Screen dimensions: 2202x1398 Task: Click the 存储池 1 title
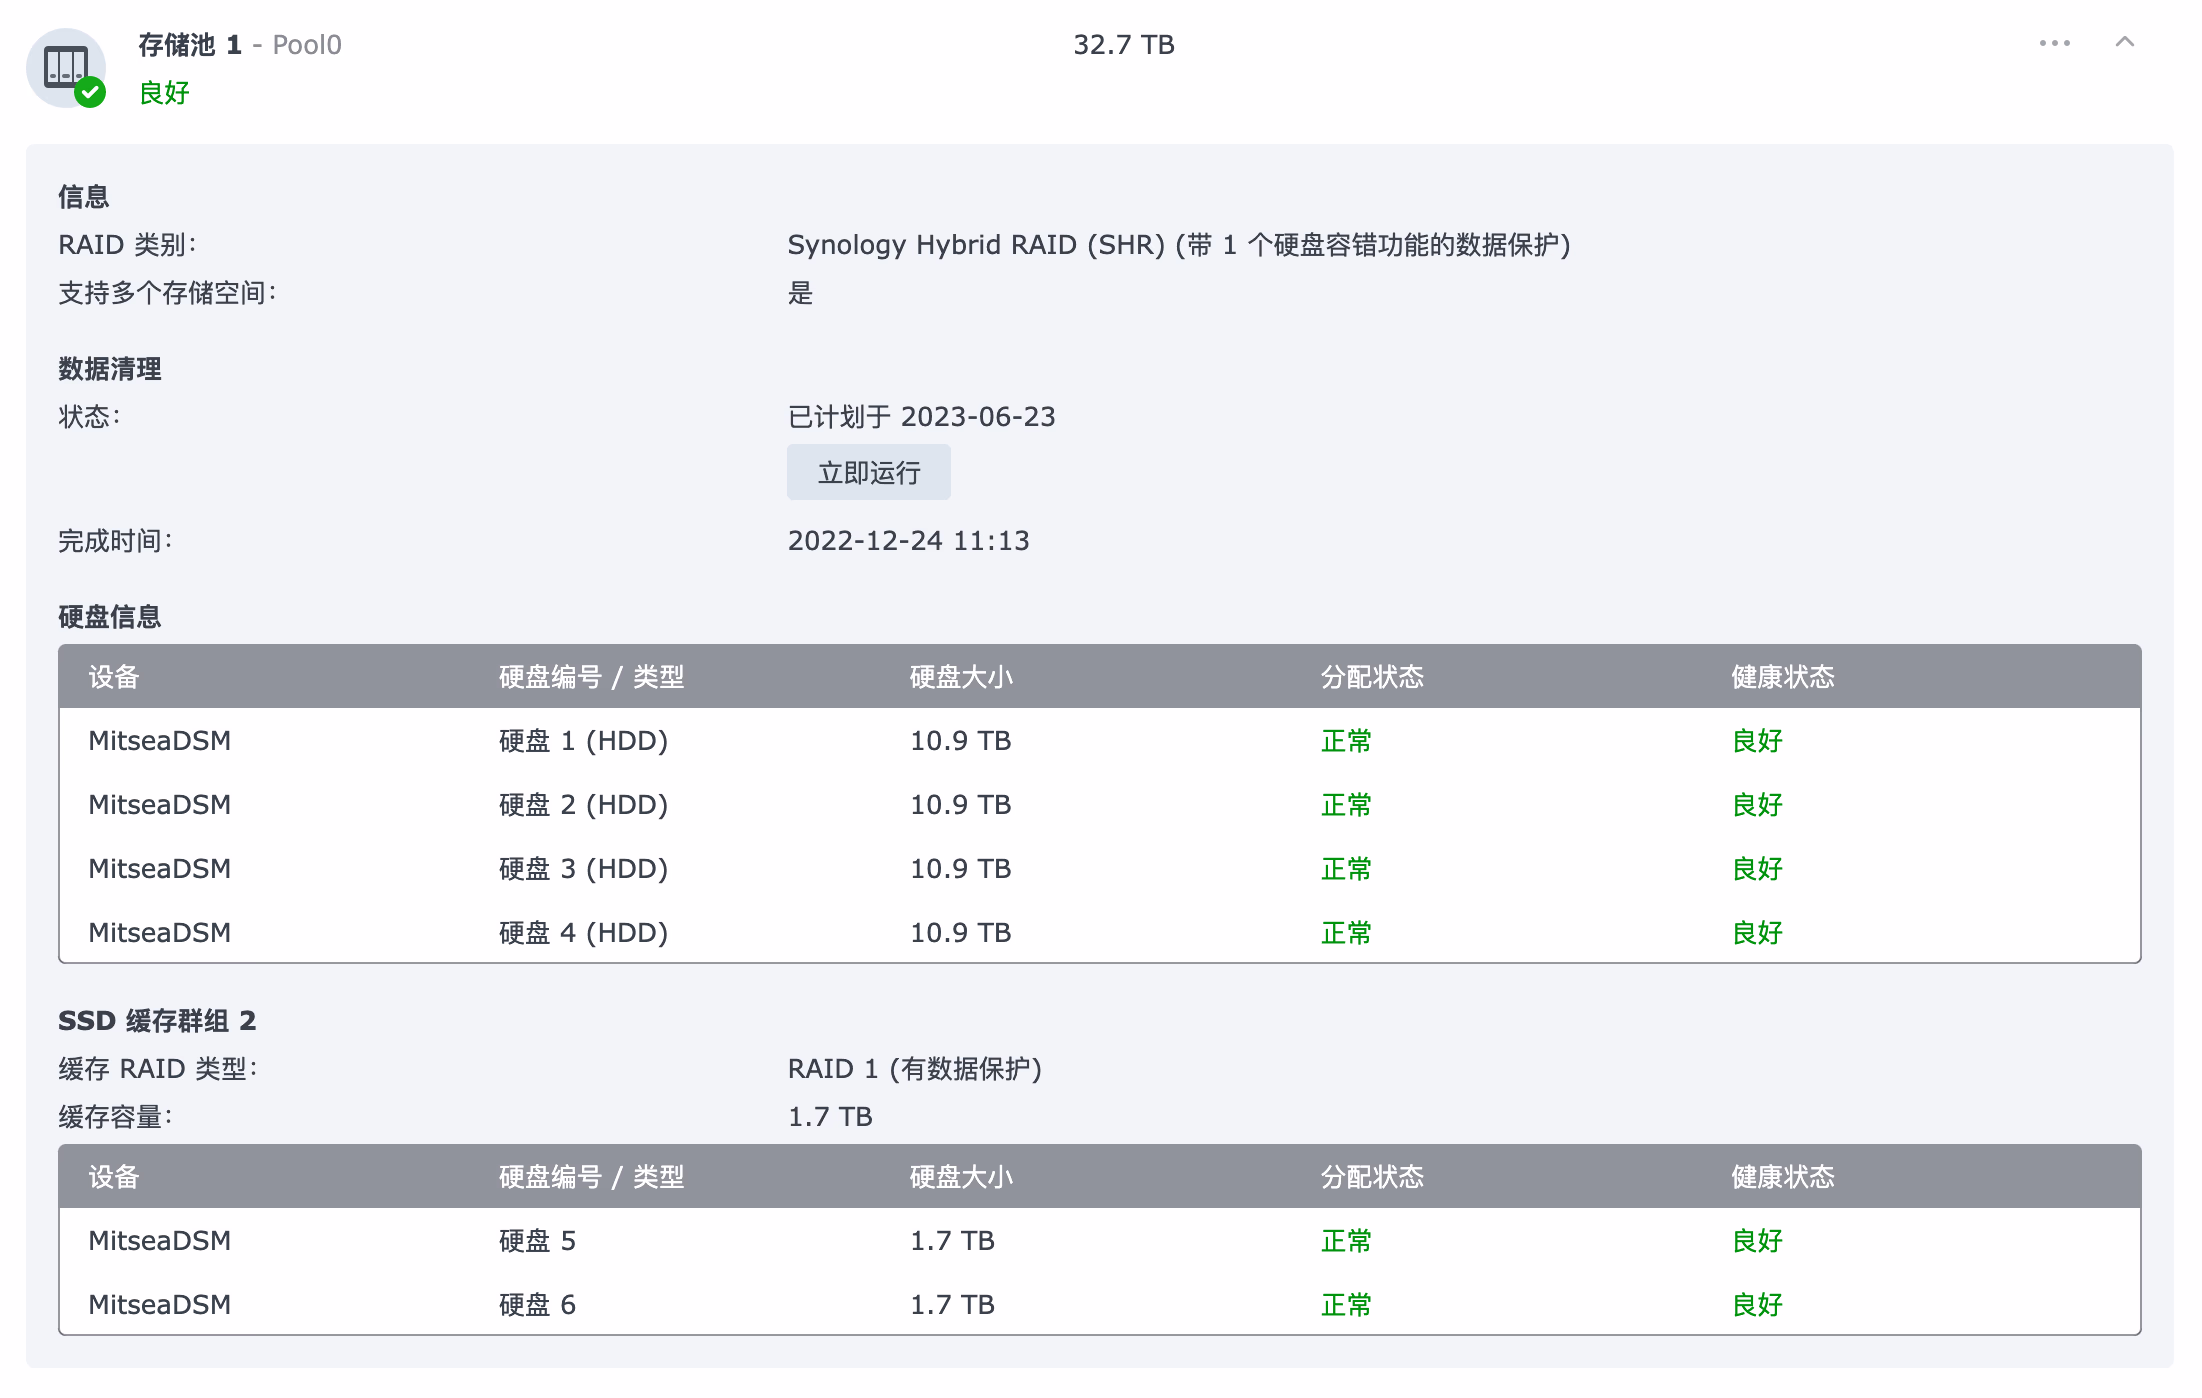(x=190, y=45)
